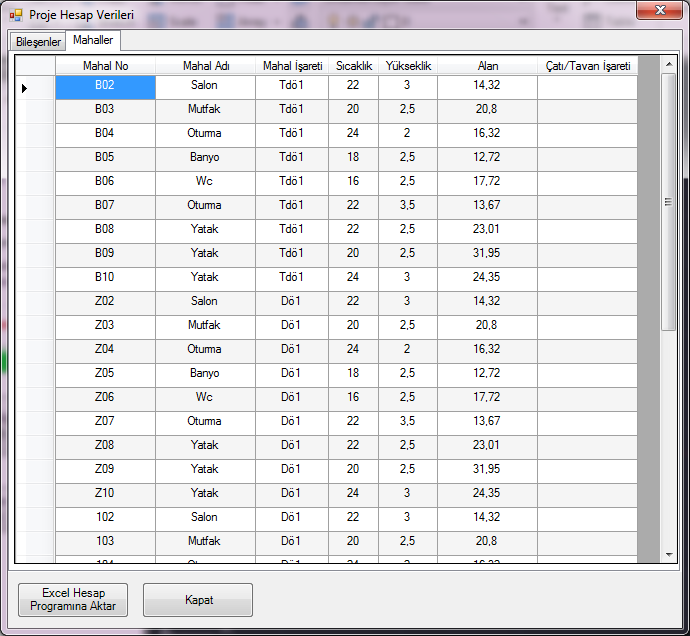This screenshot has width=690, height=636.
Task: Select the Z05 cell in Mahal No
Action: click(x=105, y=374)
